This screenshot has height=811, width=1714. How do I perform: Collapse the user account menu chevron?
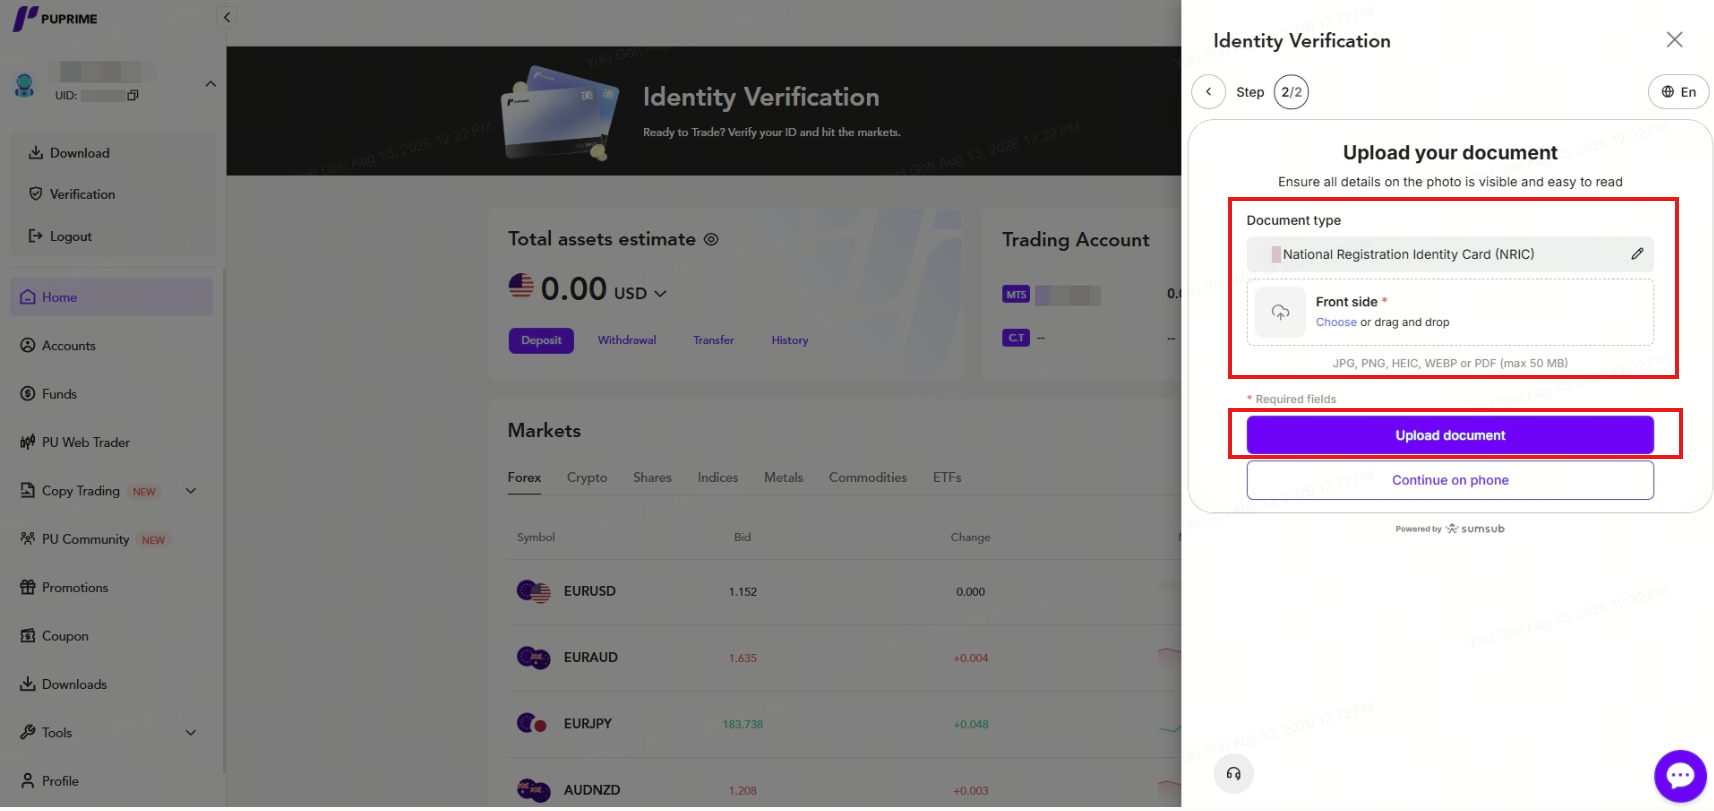click(210, 84)
